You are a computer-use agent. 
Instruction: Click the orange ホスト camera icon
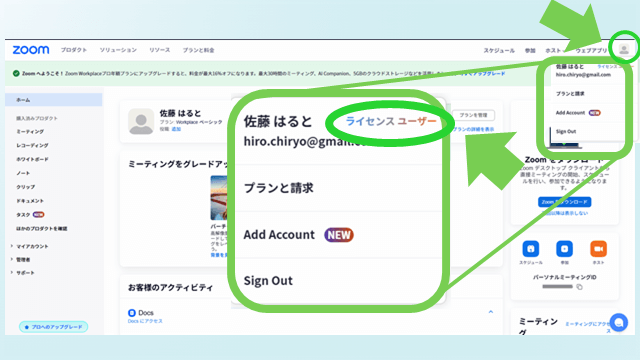pos(598,249)
